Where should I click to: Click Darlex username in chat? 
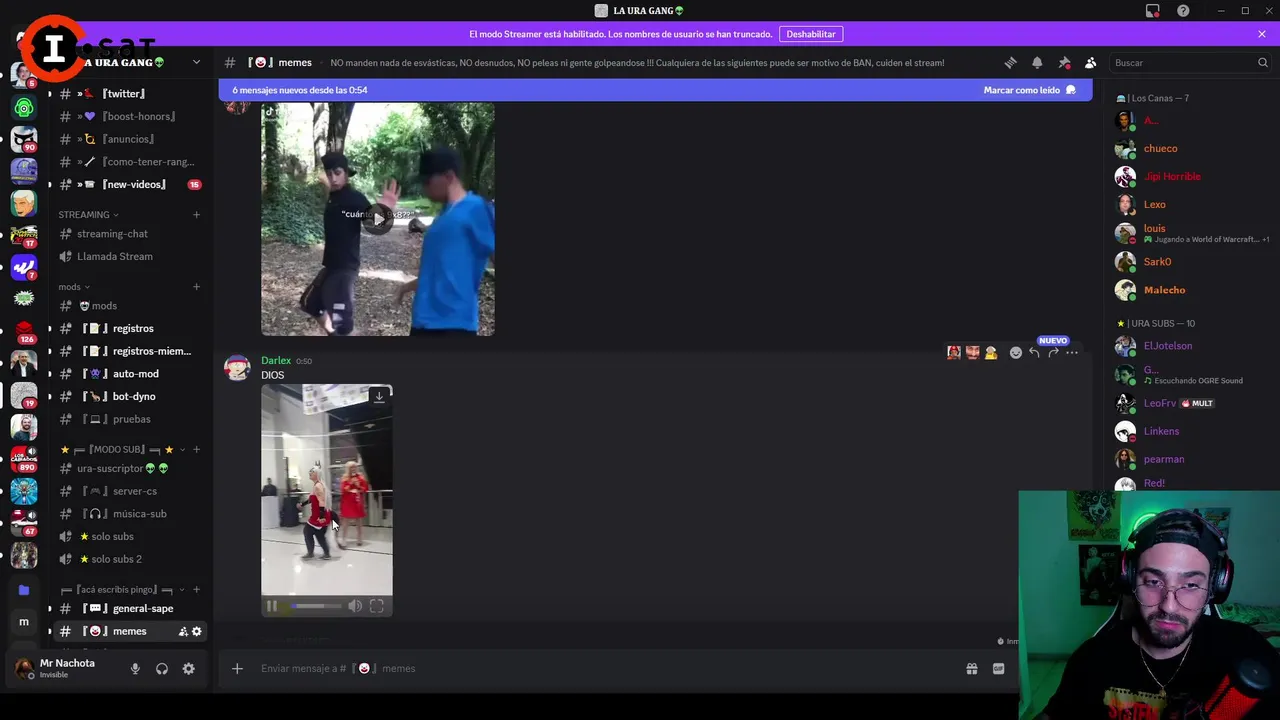pyautogui.click(x=276, y=361)
